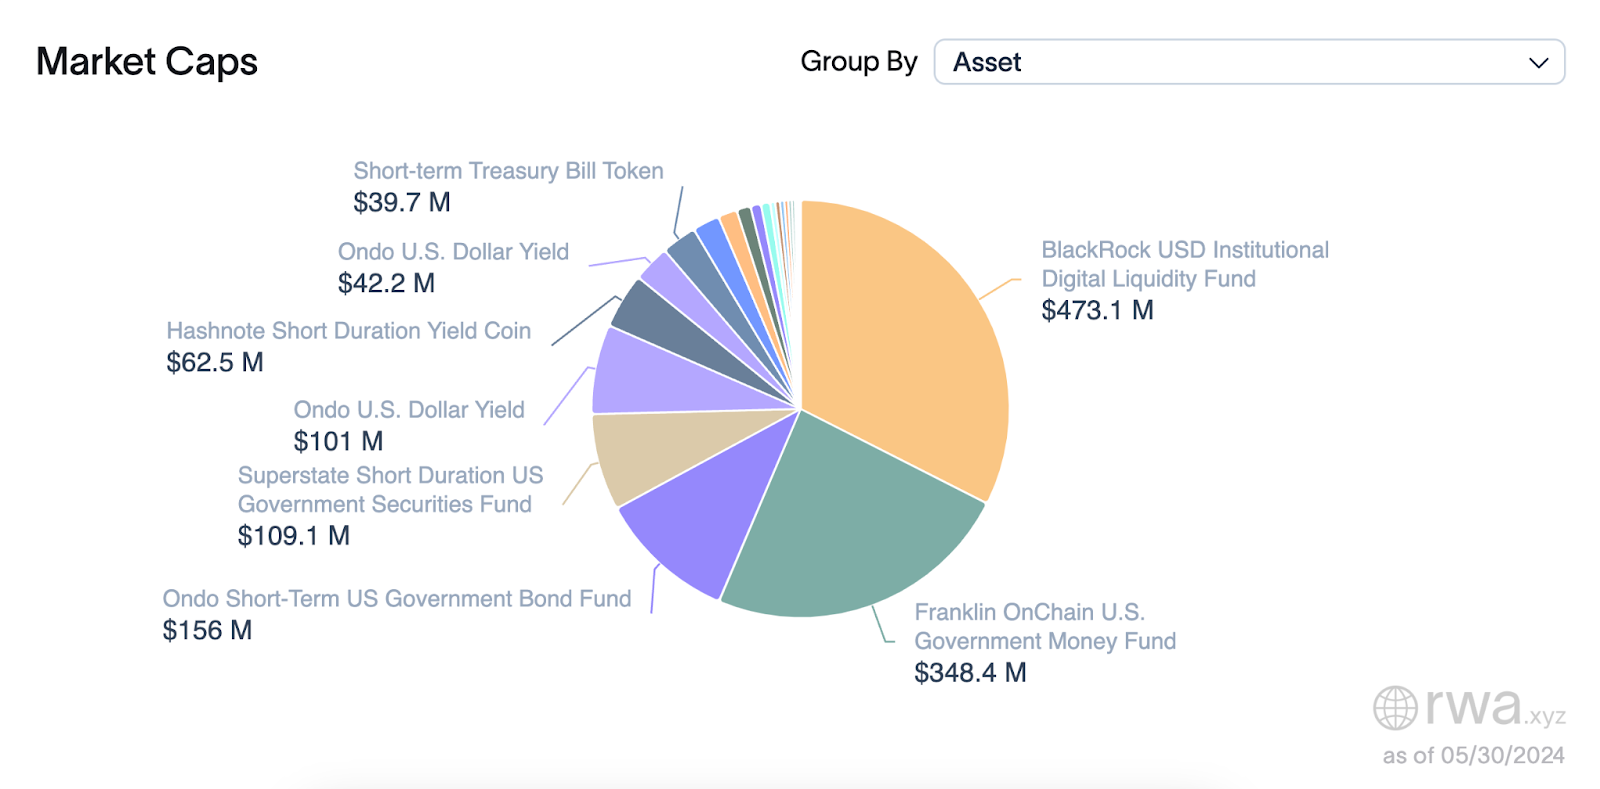The height and width of the screenshot is (789, 1600).
Task: Select the lavender $101 M Ondo slice
Action: point(650,375)
